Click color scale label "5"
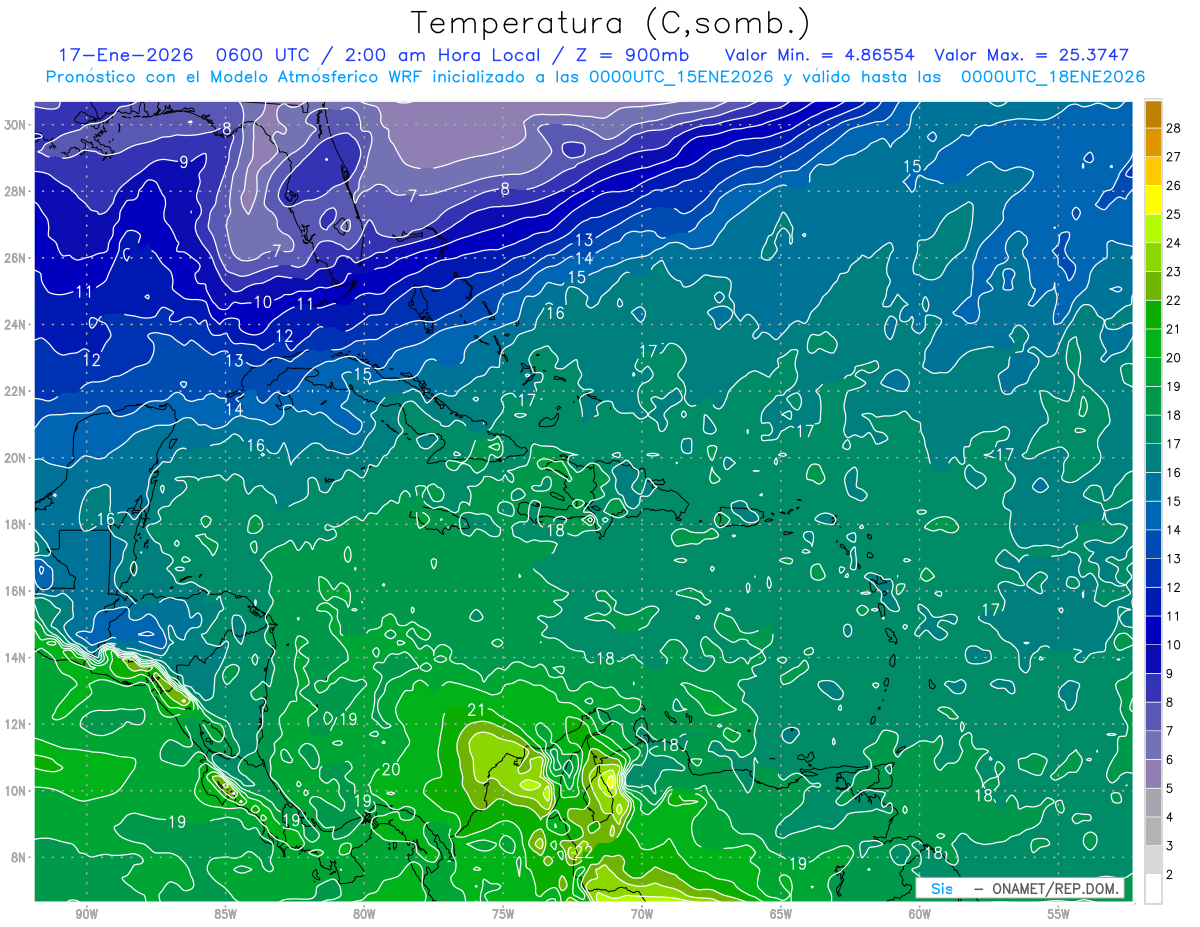Viewport: 1200px width, 927px height. pyautogui.click(x=1170, y=788)
